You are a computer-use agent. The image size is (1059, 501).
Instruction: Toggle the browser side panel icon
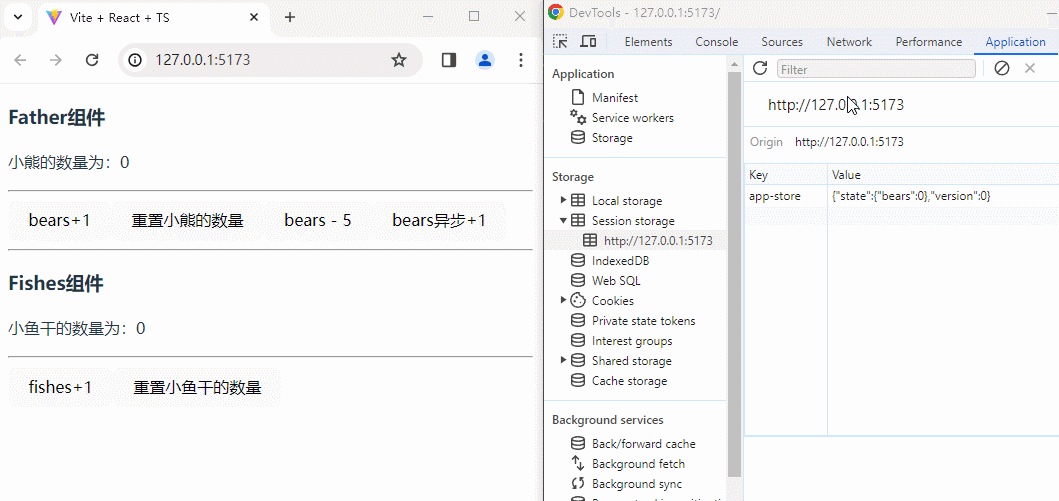[448, 60]
